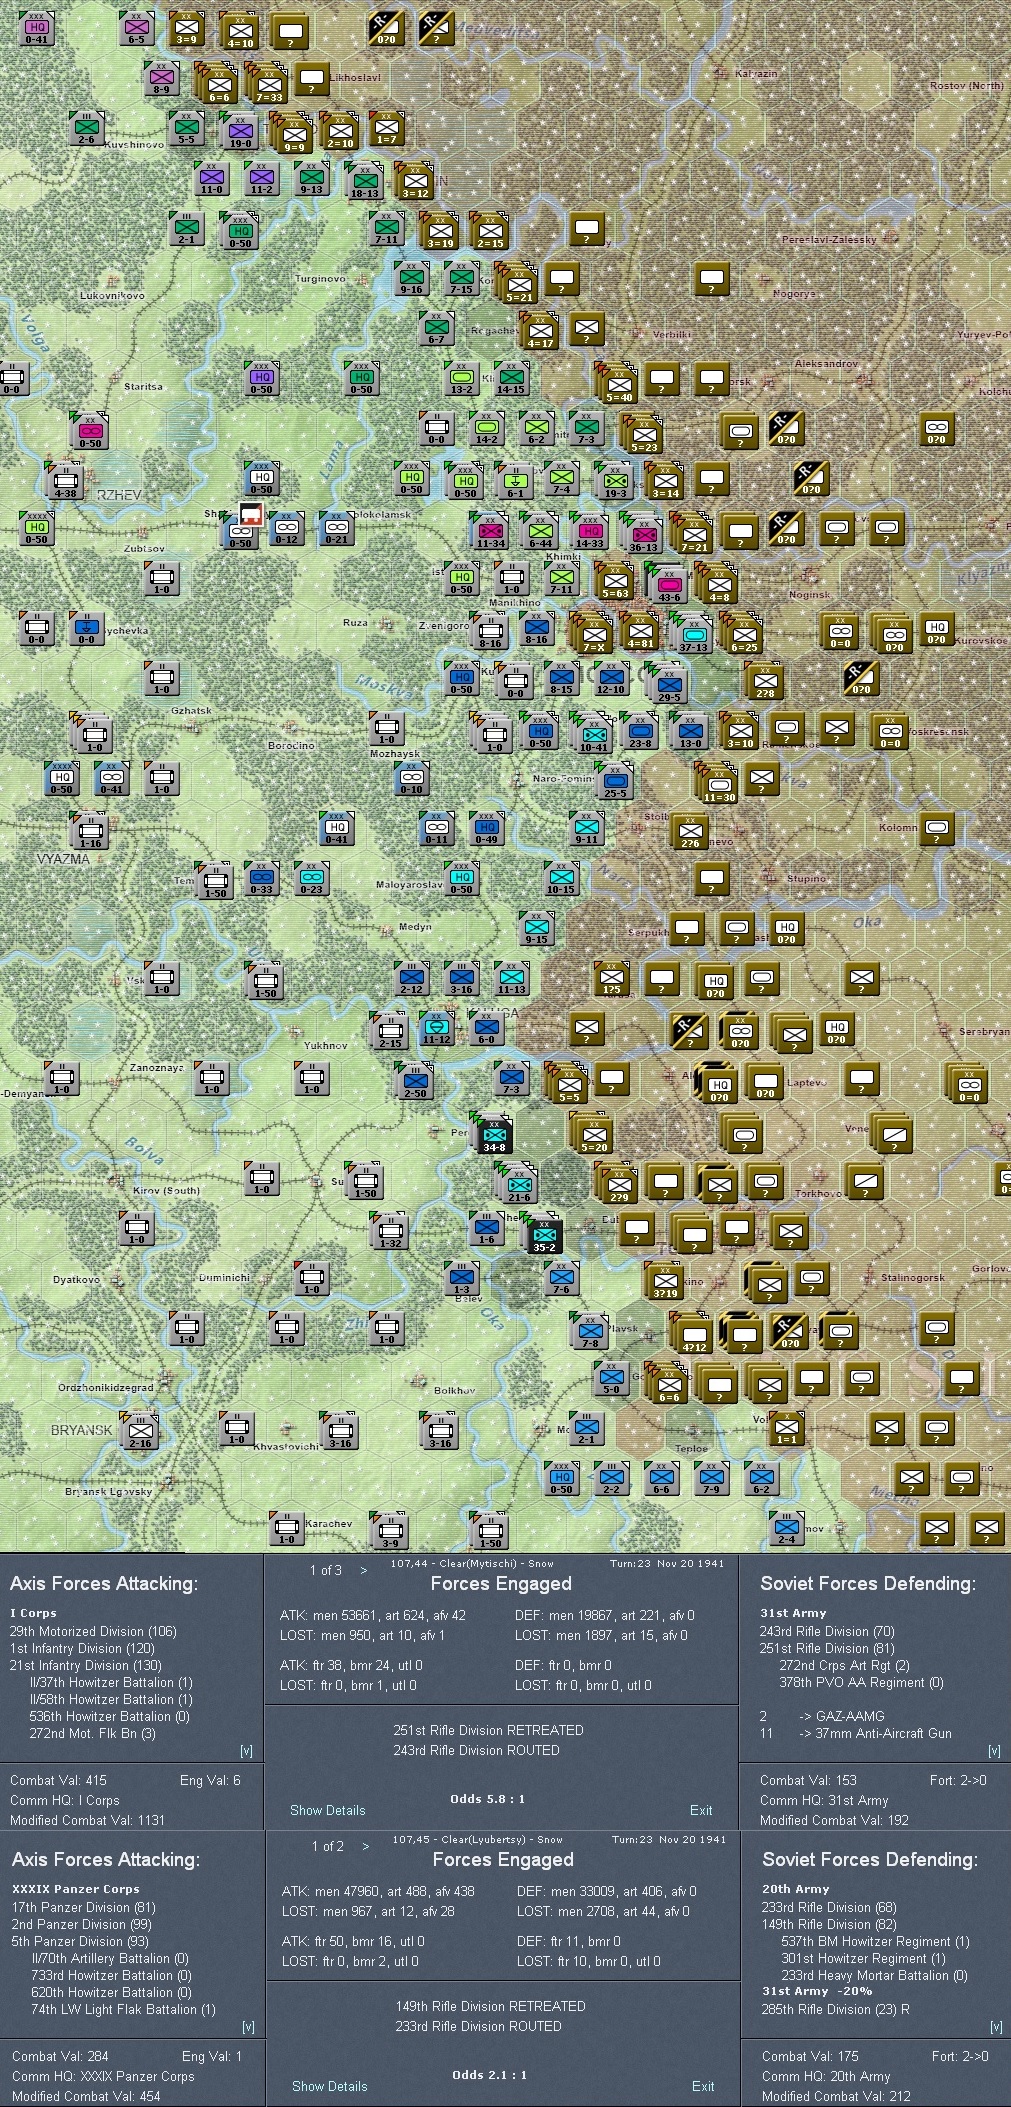Click the Soviet 1=1 rifle counter

point(787,1428)
